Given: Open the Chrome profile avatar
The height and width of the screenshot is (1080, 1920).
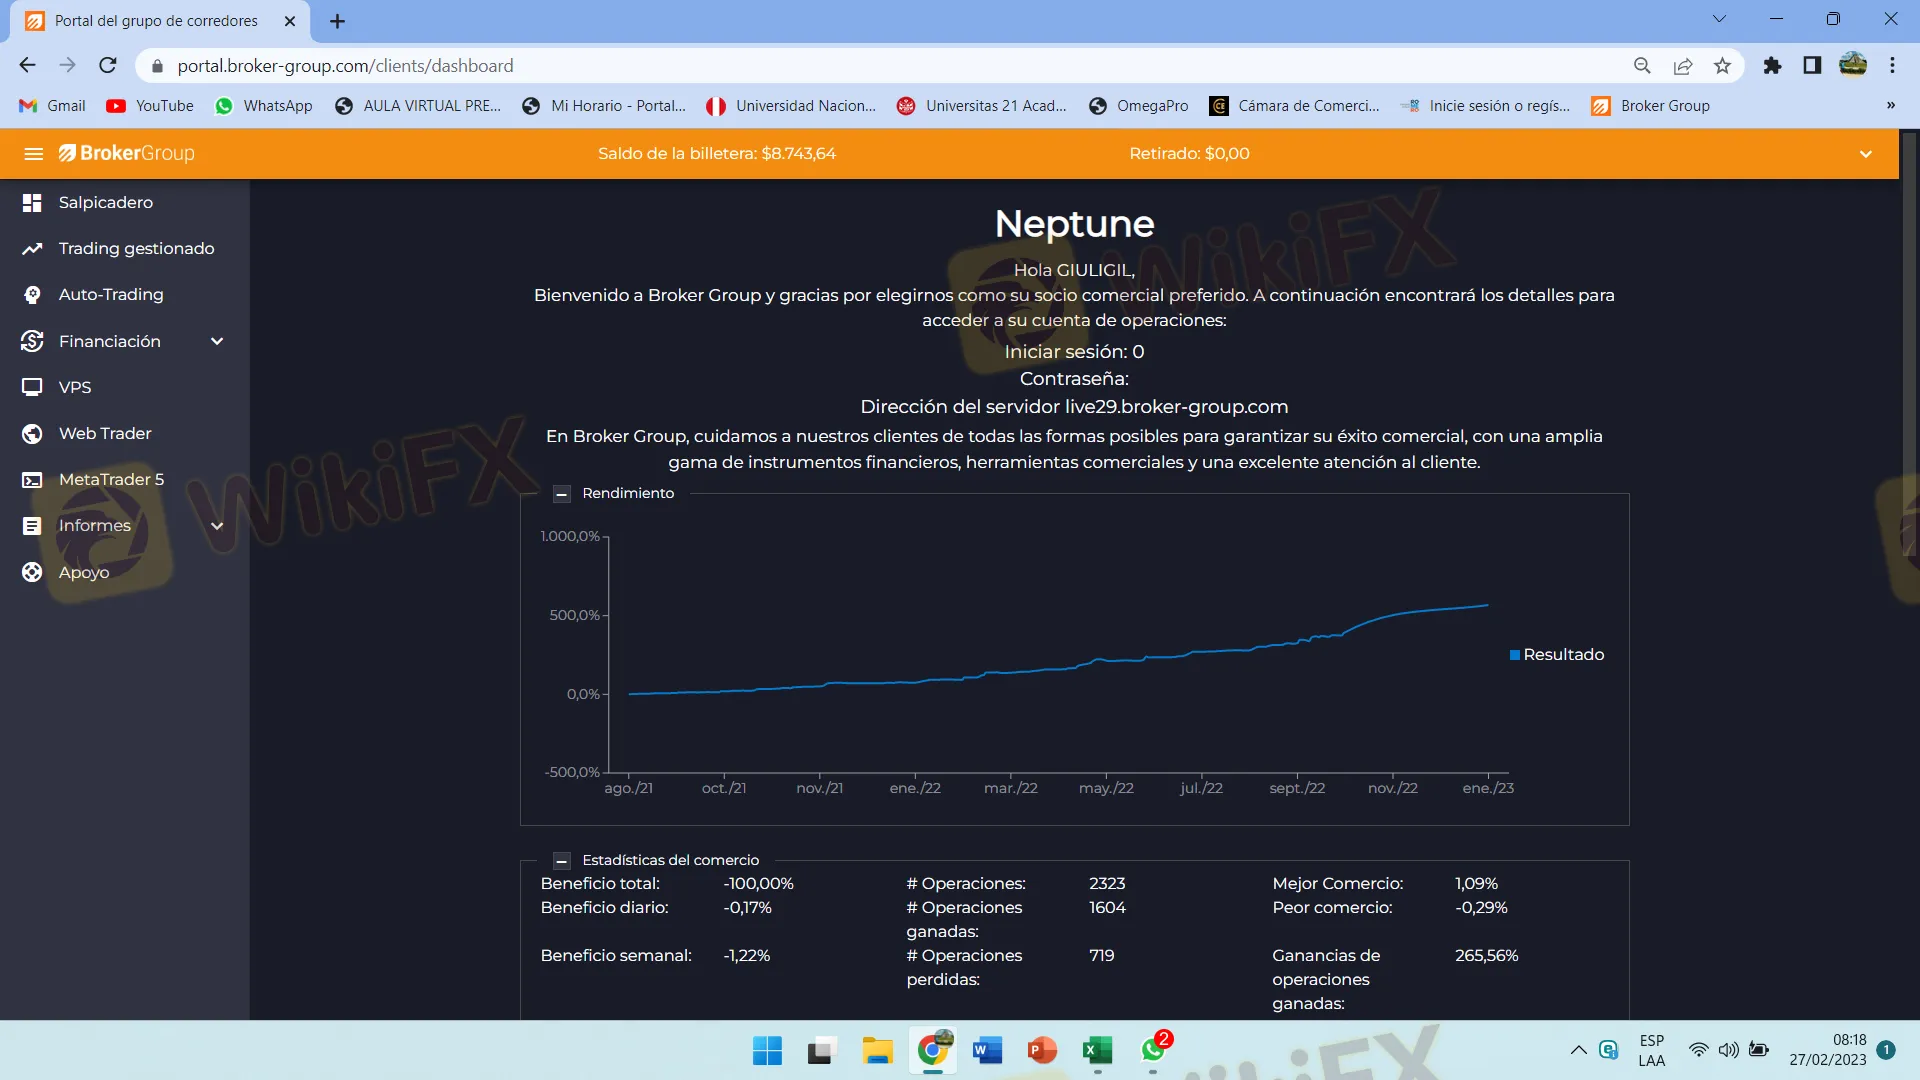Looking at the screenshot, I should (x=1853, y=65).
